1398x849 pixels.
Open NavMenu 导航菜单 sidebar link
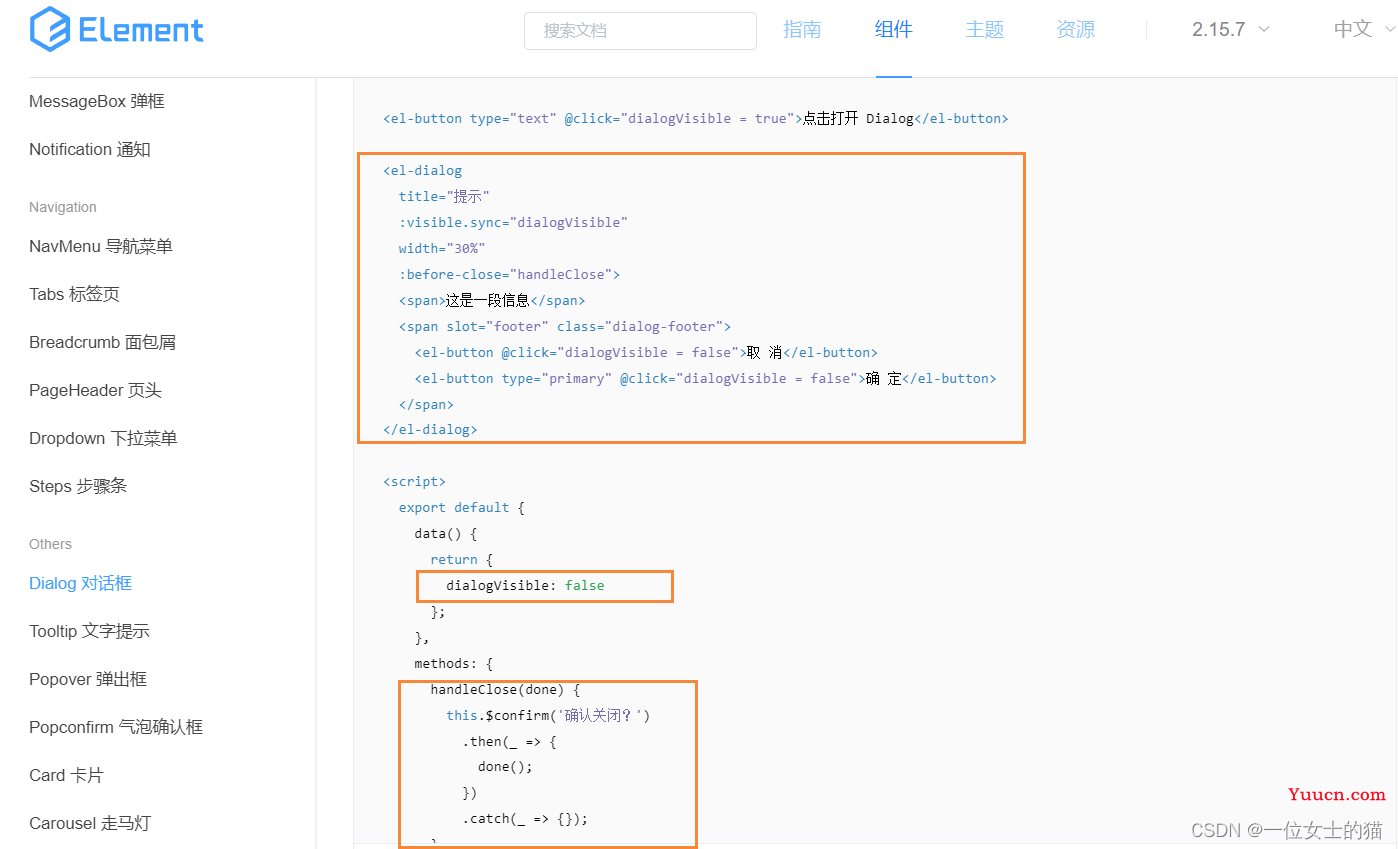[x=101, y=246]
